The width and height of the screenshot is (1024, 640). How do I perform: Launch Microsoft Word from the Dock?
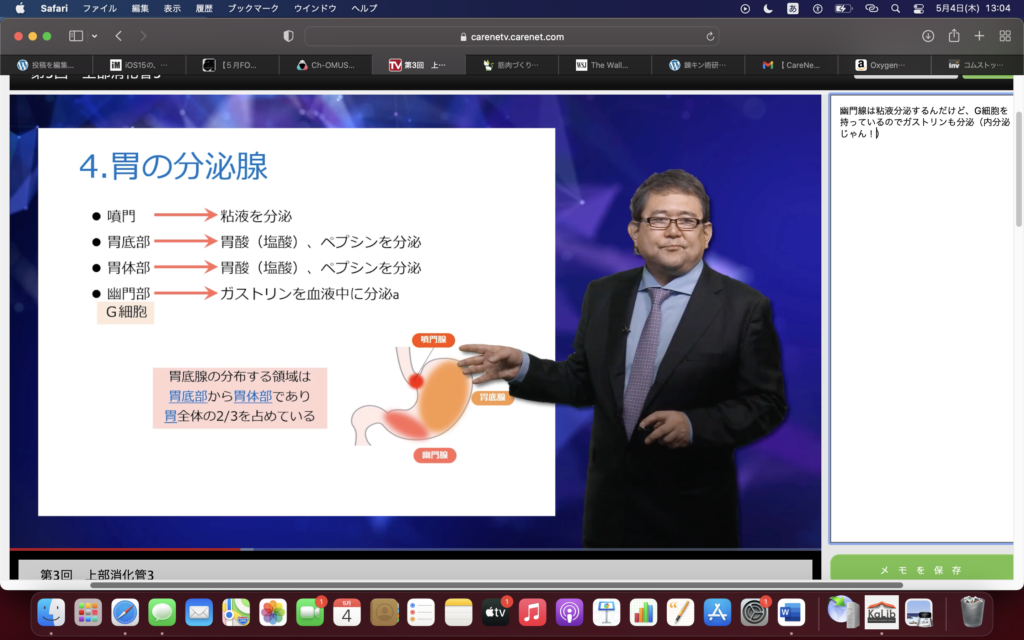[791, 611]
